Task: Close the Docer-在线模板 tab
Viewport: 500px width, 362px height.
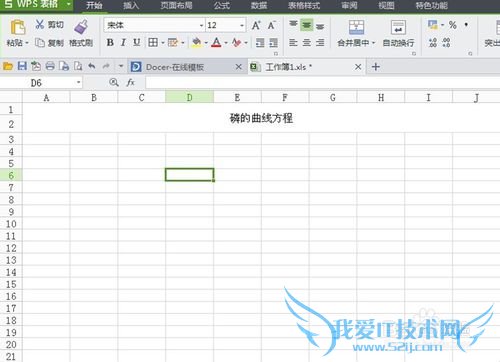Action: tap(238, 67)
